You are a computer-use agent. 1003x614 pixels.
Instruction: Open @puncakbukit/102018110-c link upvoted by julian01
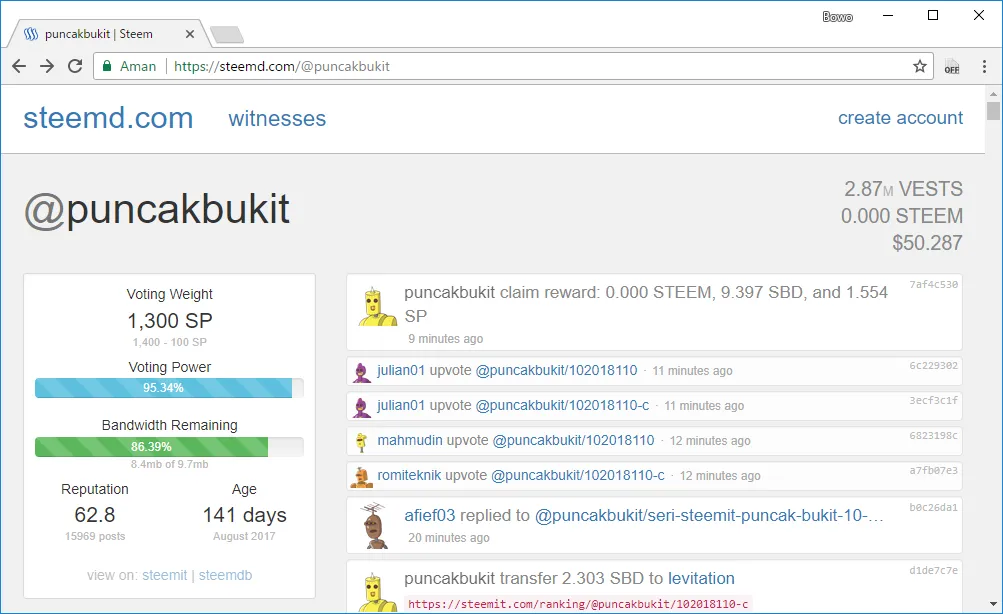pyautogui.click(x=562, y=405)
